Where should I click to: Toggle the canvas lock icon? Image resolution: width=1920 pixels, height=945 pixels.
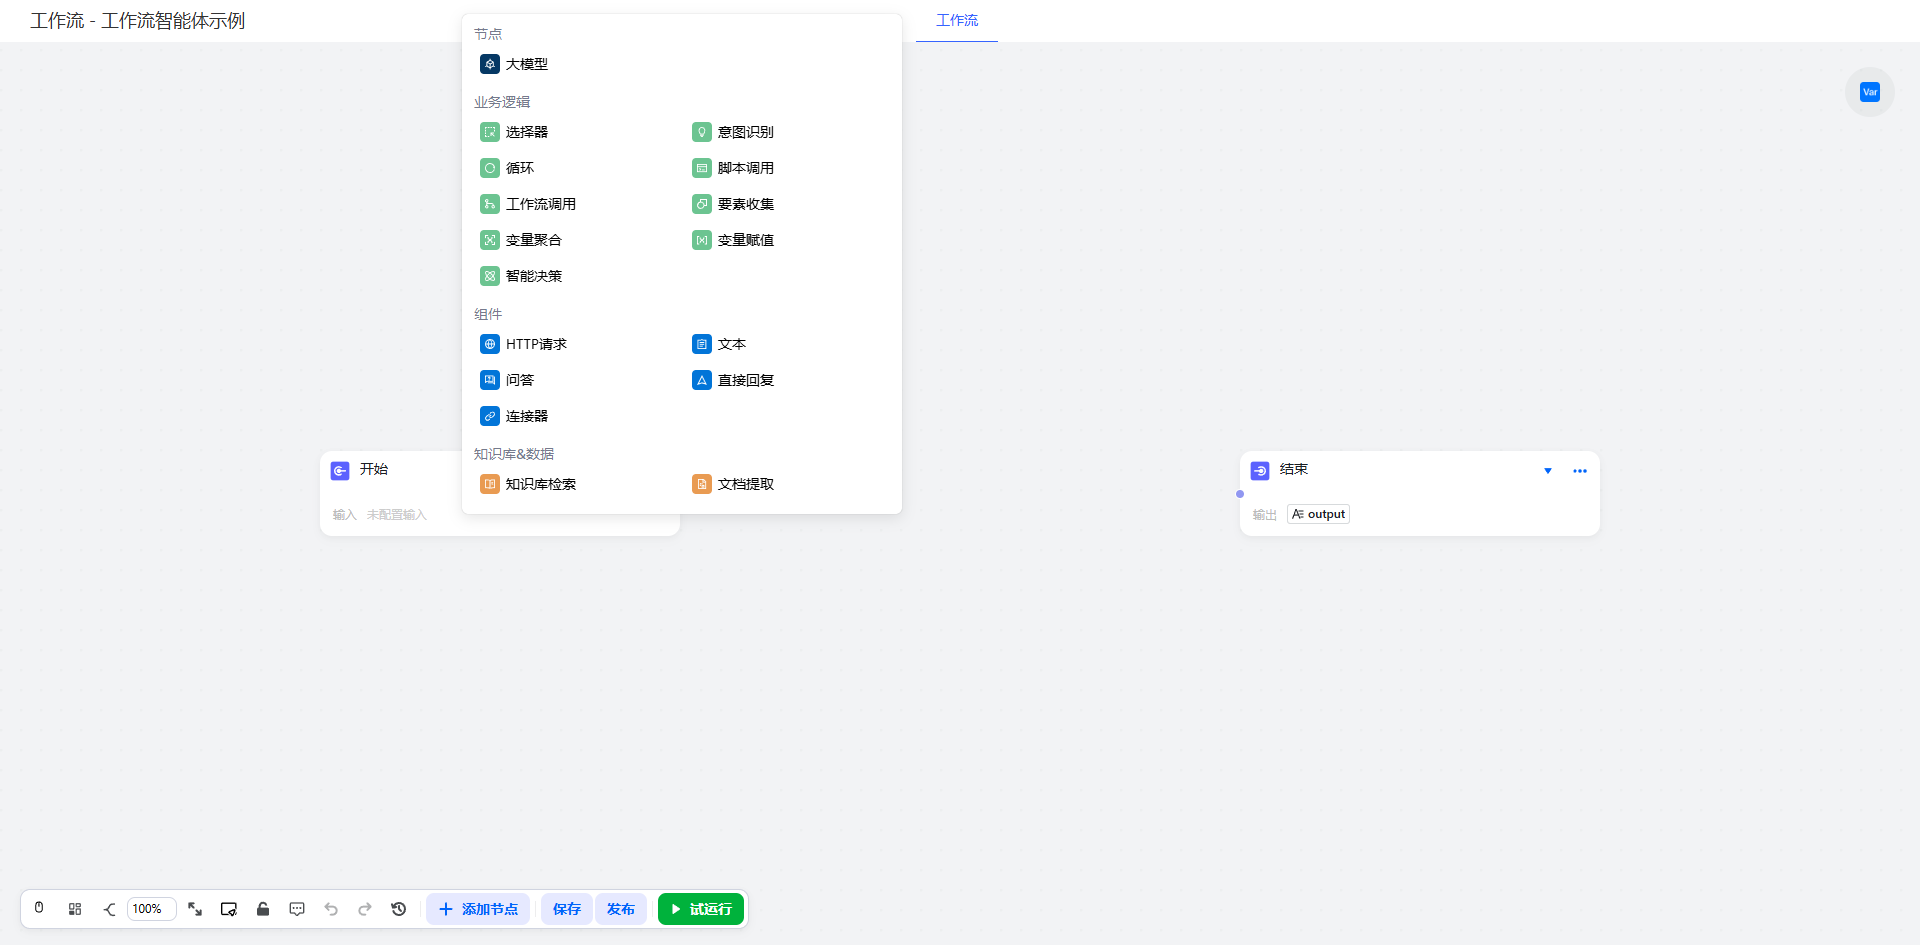coord(263,909)
